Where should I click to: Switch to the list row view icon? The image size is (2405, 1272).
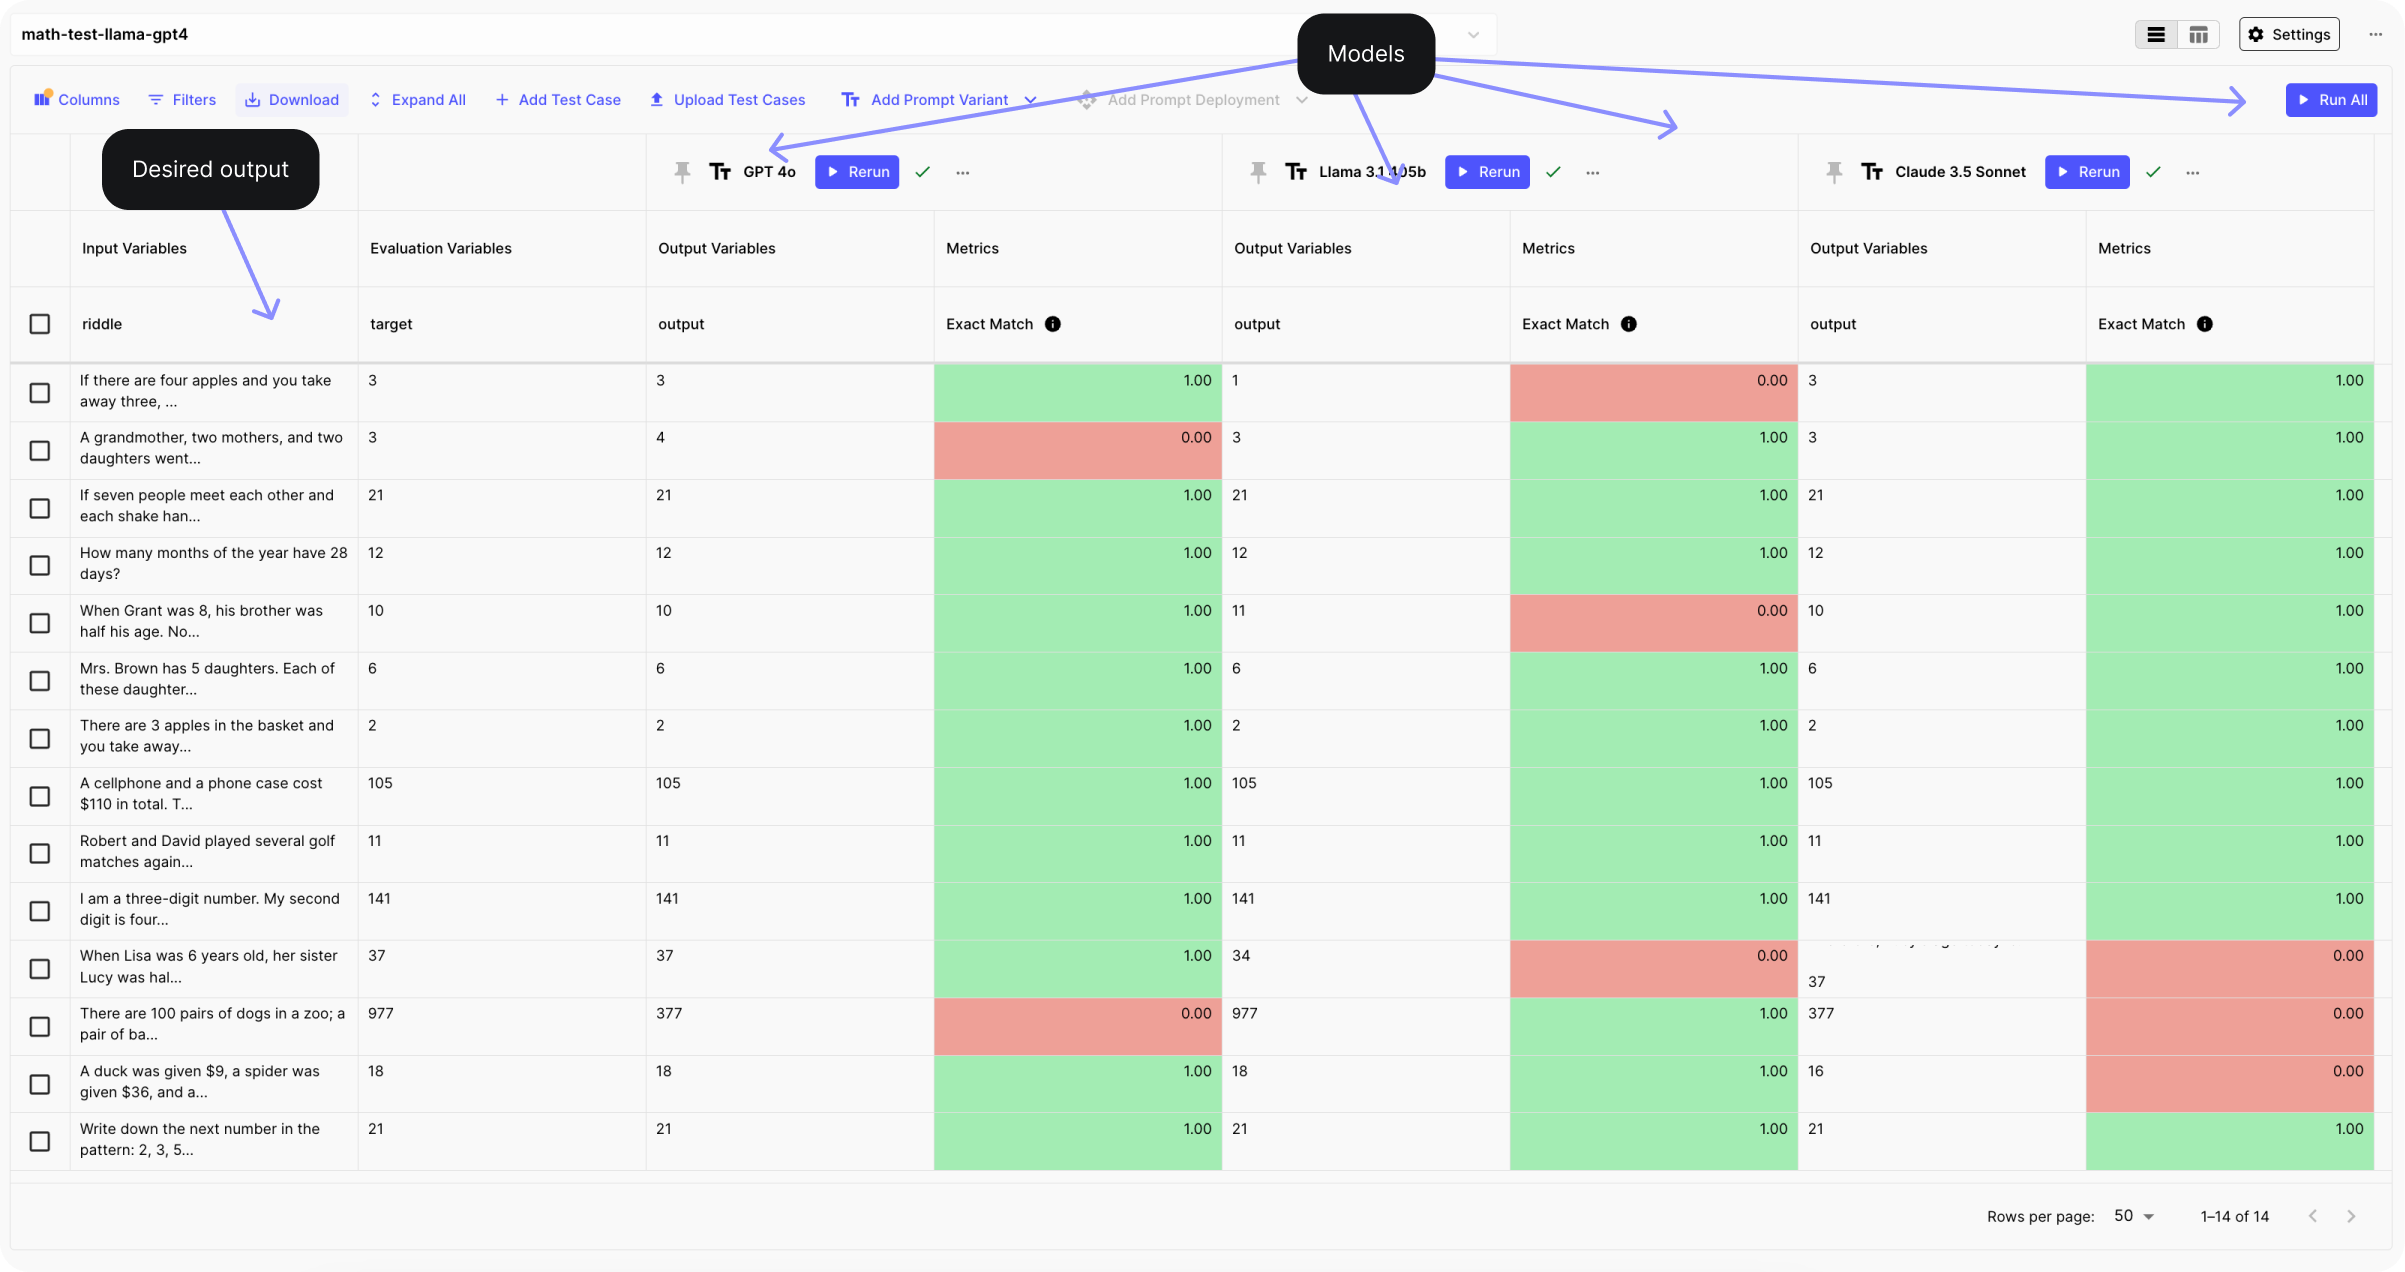pos(2156,34)
